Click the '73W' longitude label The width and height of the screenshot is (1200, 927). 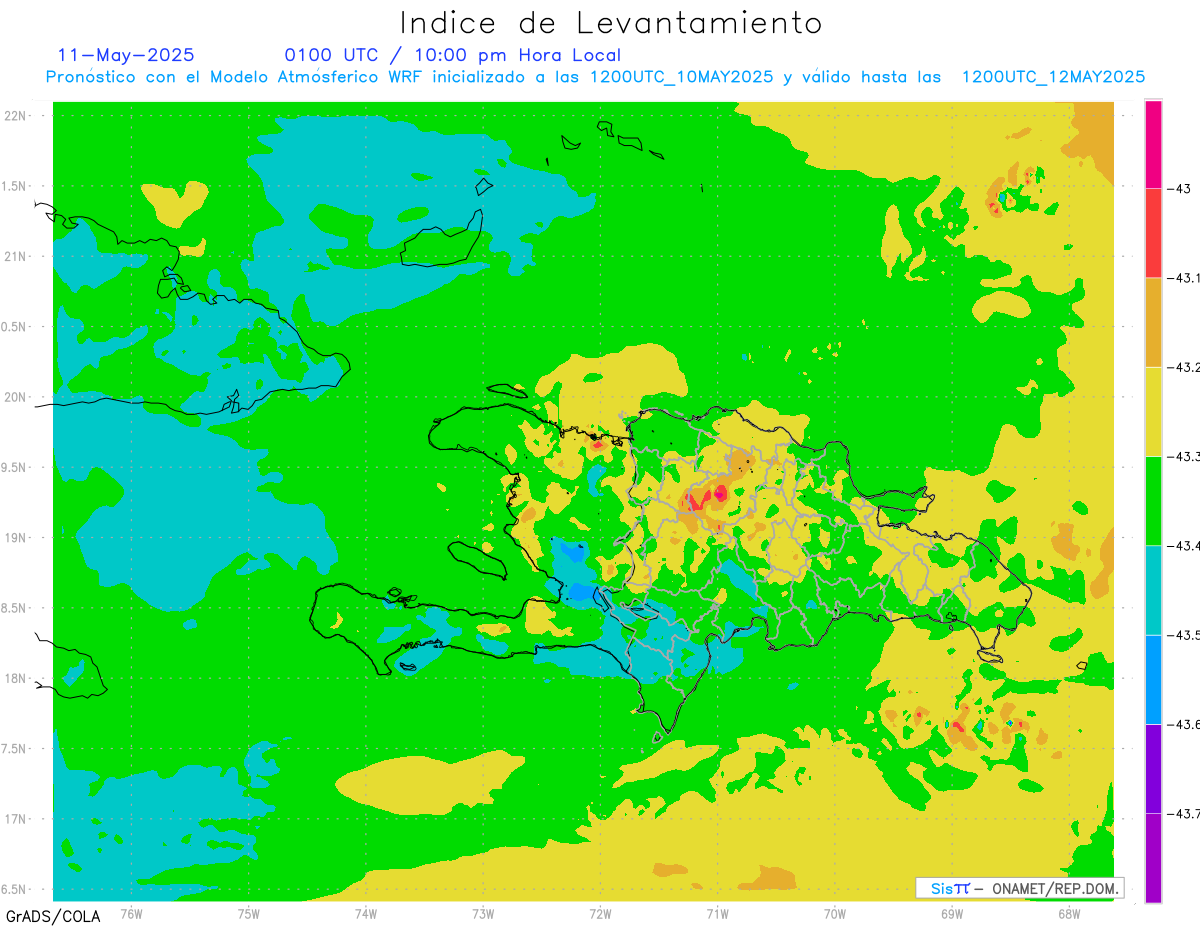coord(483,913)
